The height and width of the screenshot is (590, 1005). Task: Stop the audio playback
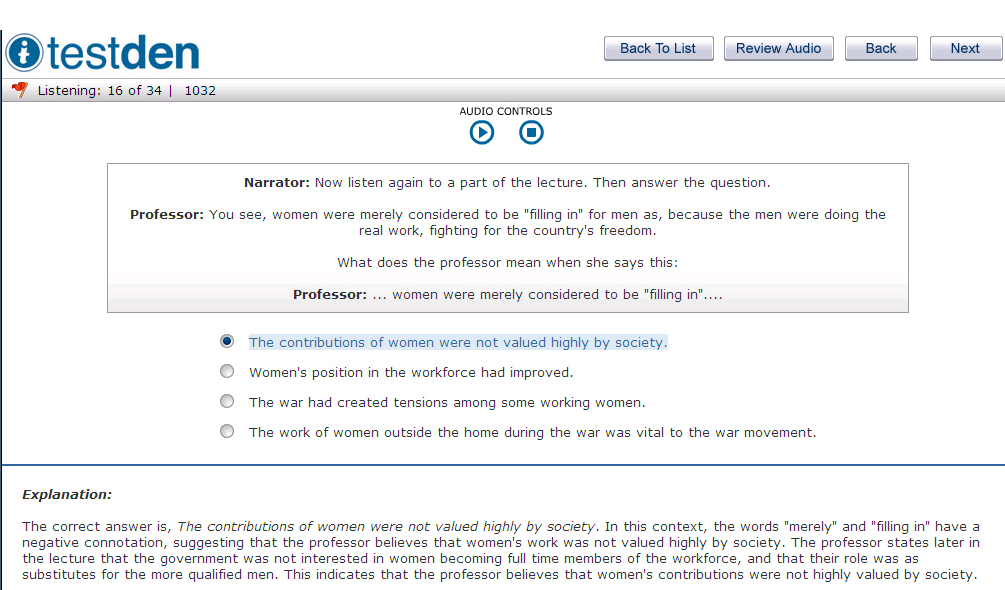(x=532, y=132)
